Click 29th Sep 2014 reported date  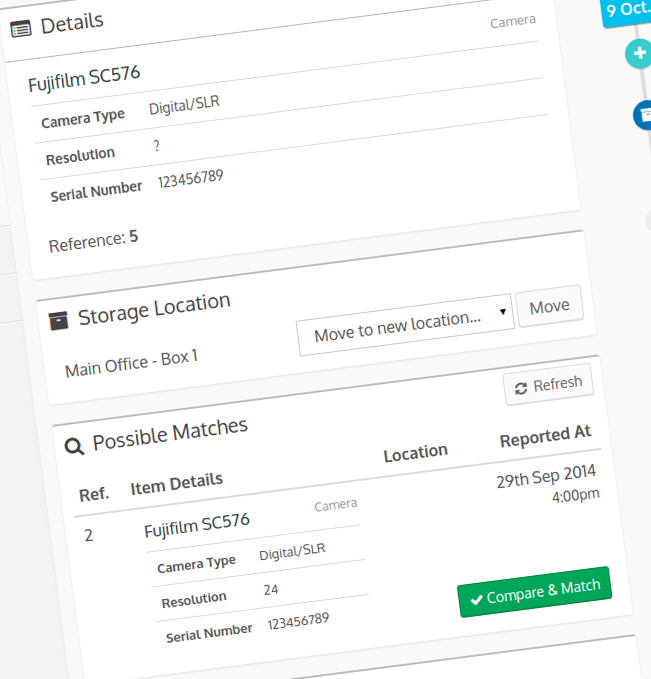click(x=546, y=476)
